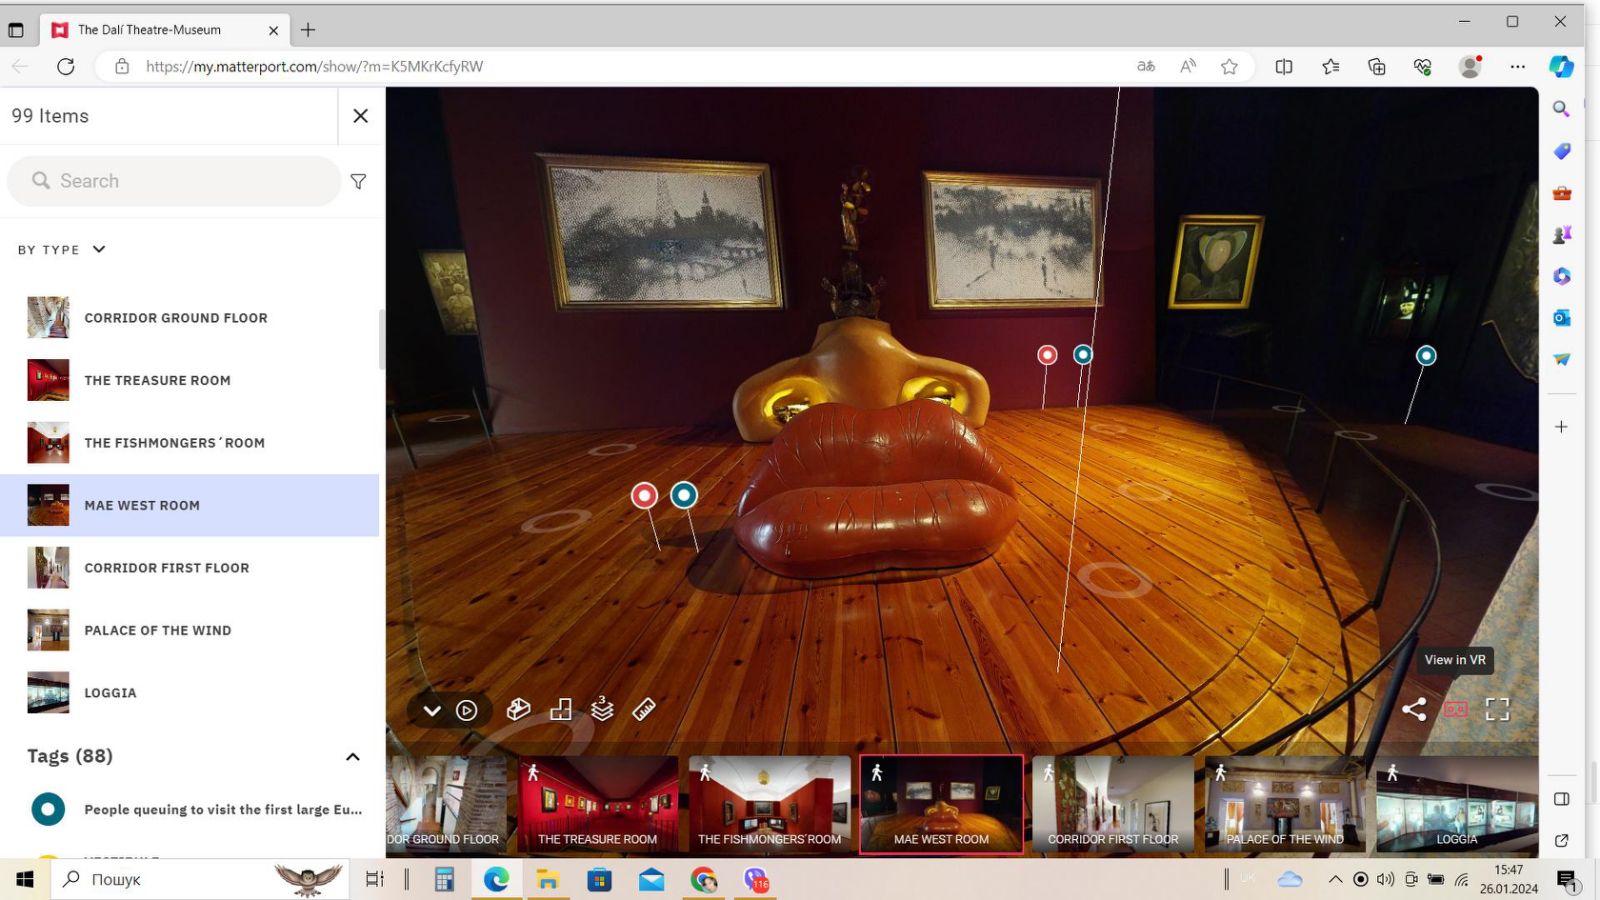
Task: Jump to MAE WEST ROOM reel thumbnail
Action: [x=941, y=804]
